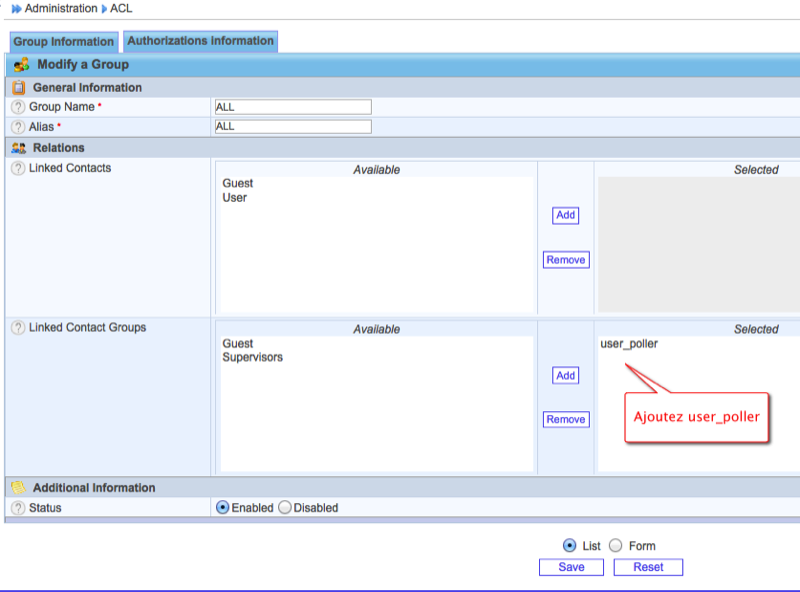Viewport: 800px width, 592px height.
Task: Select the Disabled status radio button
Action: pos(284,508)
